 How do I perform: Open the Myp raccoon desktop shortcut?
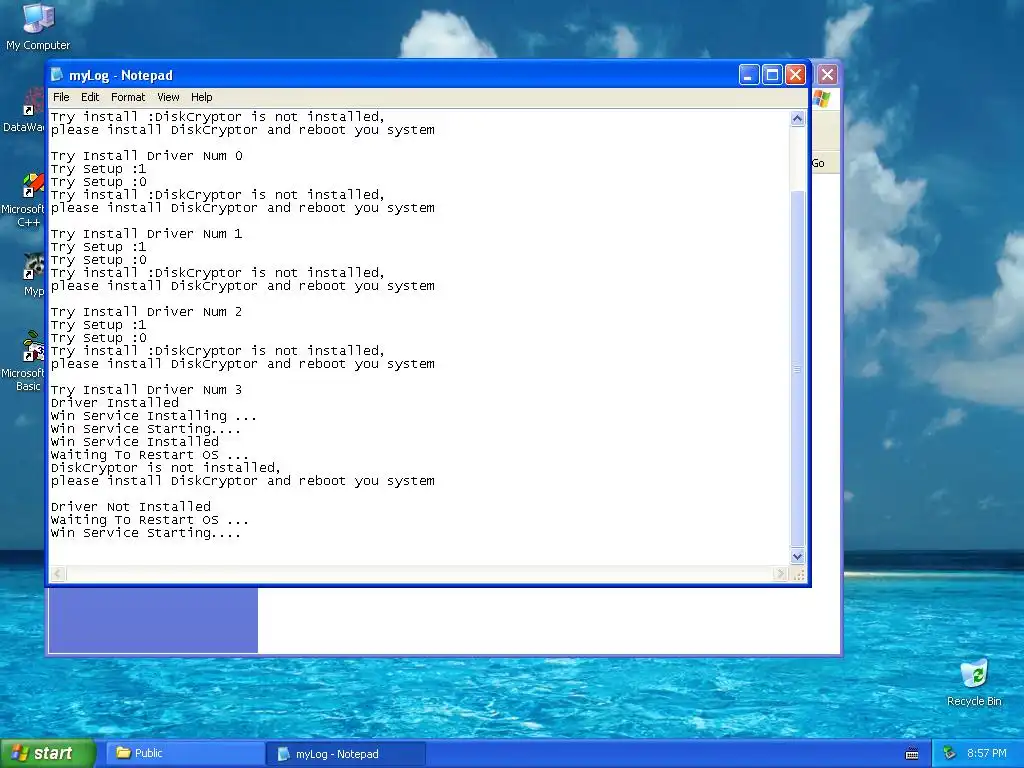(x=33, y=274)
